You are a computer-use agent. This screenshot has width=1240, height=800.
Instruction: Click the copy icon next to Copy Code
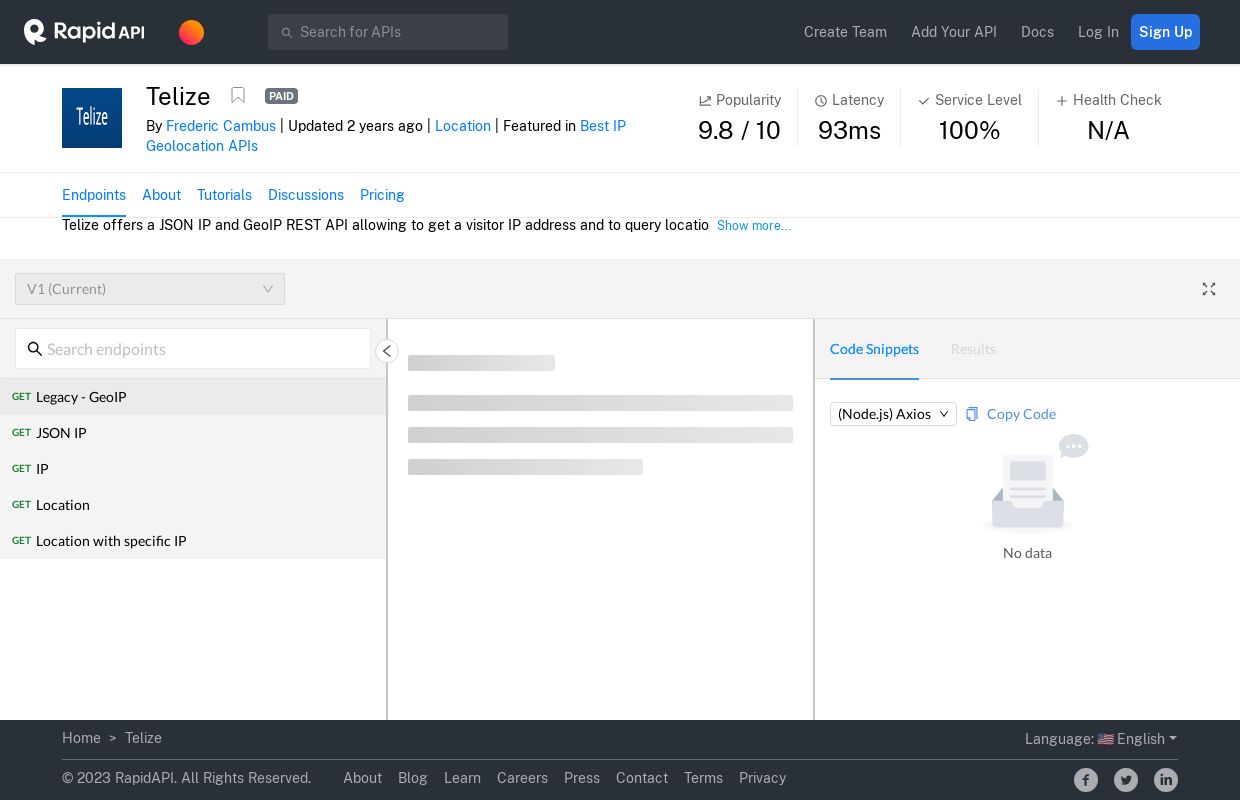point(972,414)
